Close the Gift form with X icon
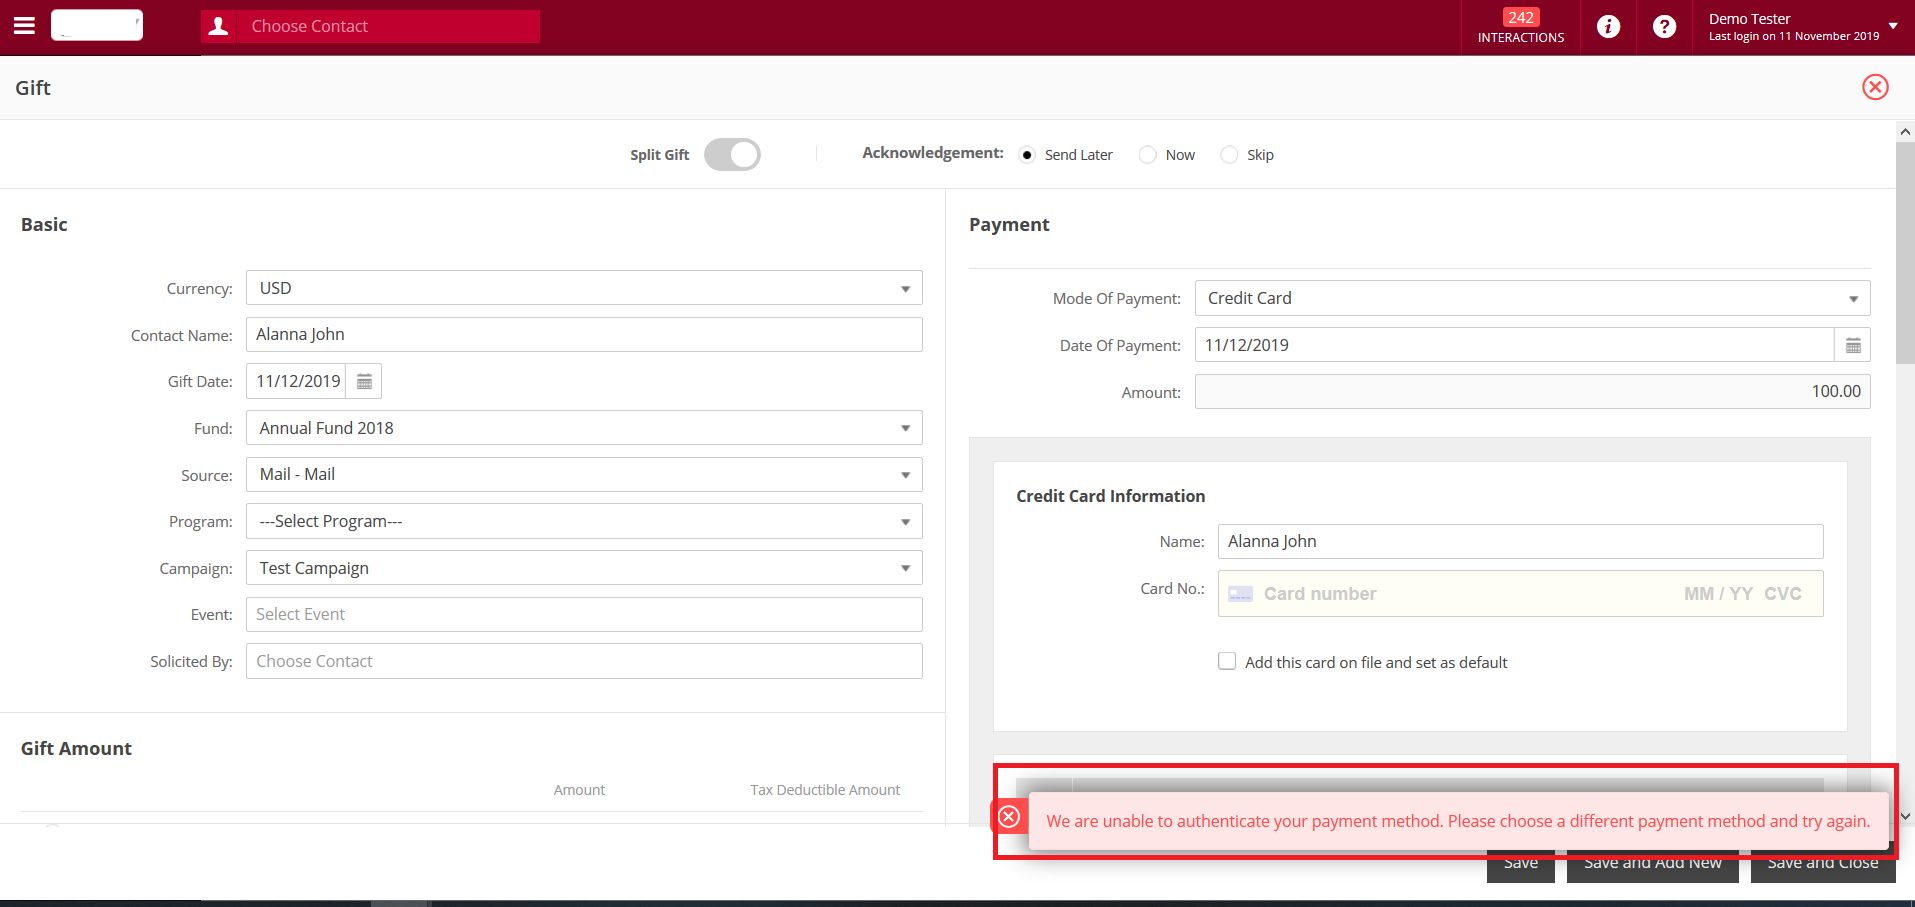Screen dimensions: 1915x907 point(1875,87)
